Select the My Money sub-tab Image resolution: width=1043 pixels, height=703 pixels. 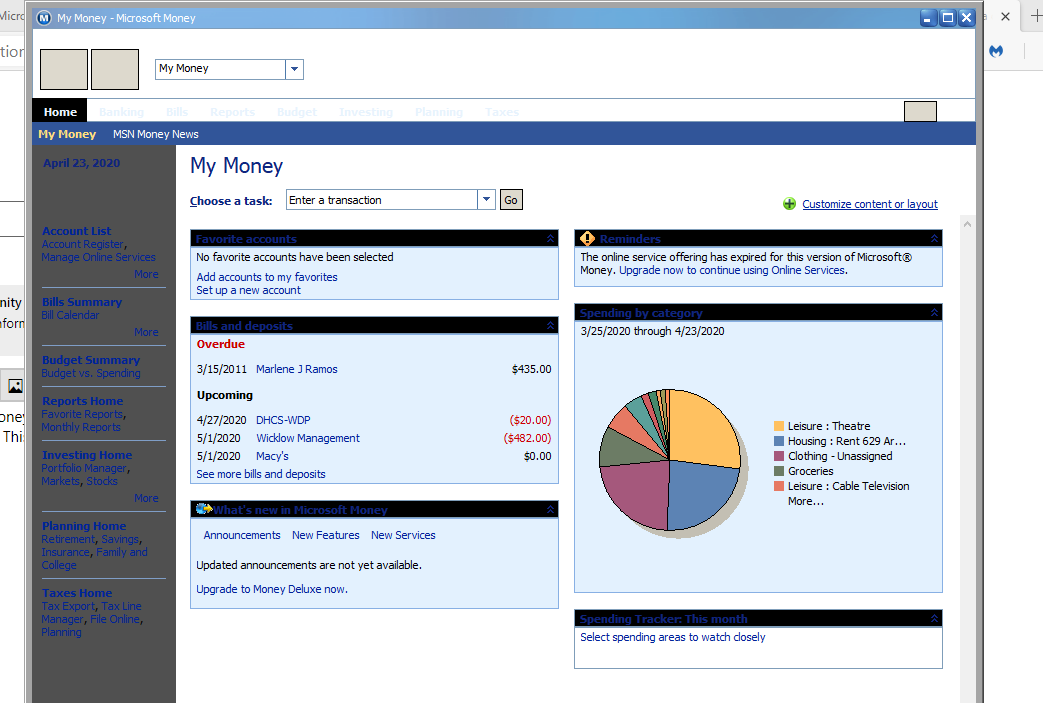(x=67, y=134)
